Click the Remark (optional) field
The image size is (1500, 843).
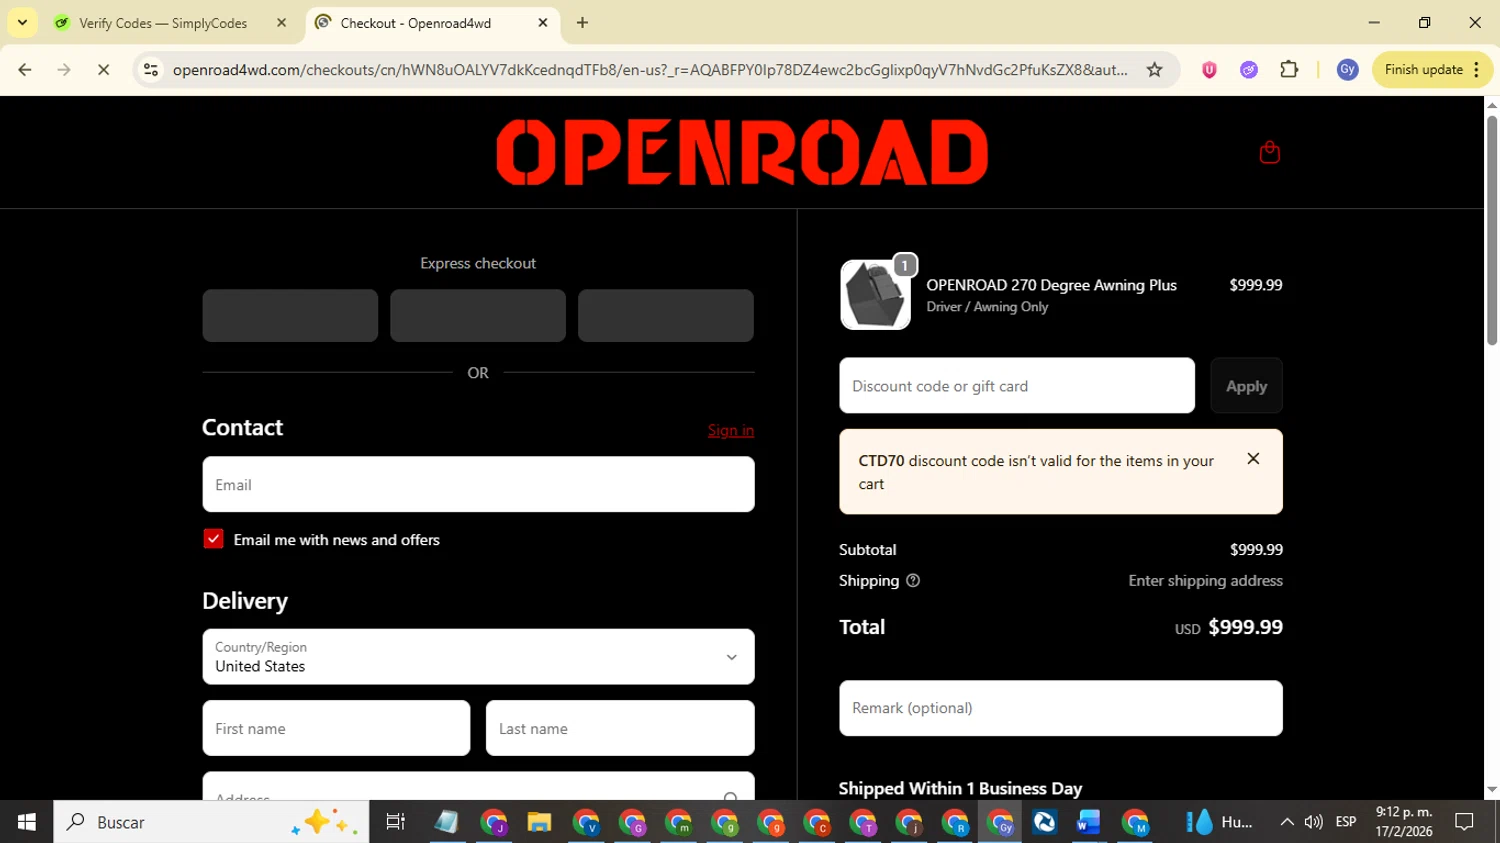click(1061, 708)
